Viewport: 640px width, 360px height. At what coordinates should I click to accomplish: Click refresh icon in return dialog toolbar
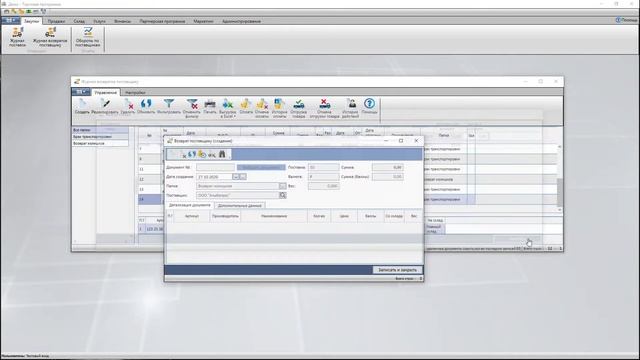192,154
